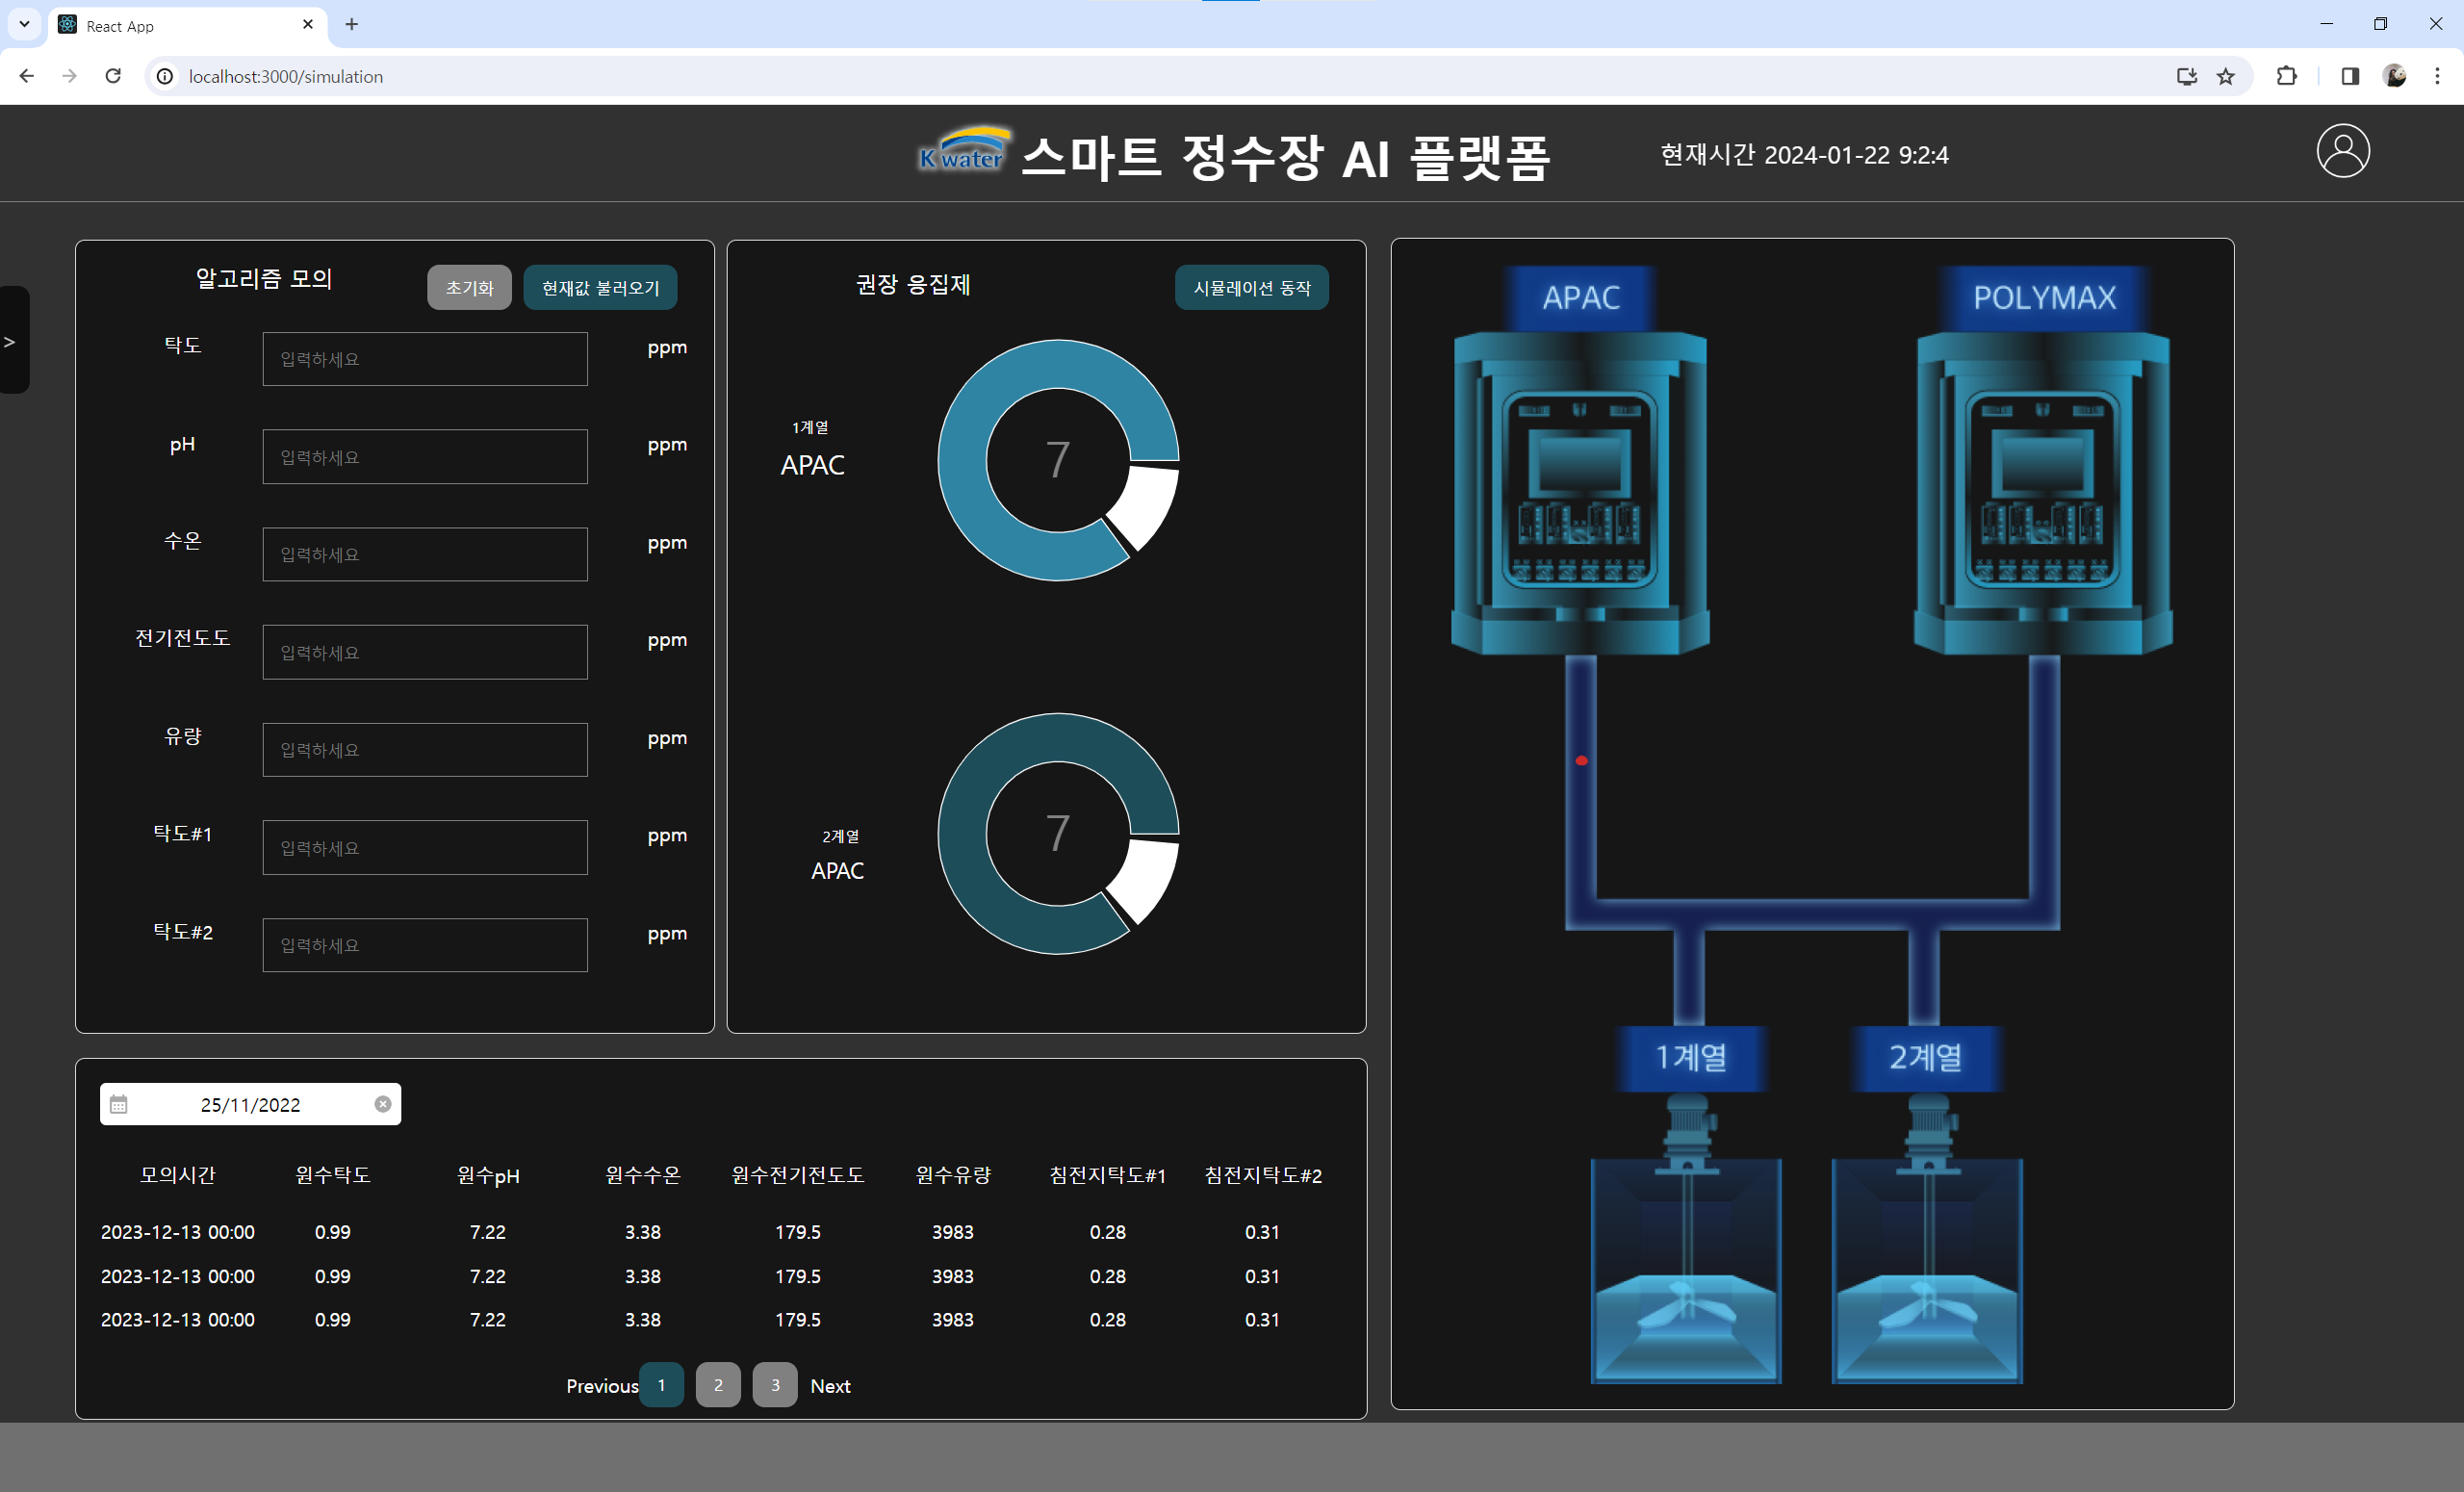The width and height of the screenshot is (2464, 1492).
Task: Expand the collapsed left sidebar arrow
Action: (11, 341)
